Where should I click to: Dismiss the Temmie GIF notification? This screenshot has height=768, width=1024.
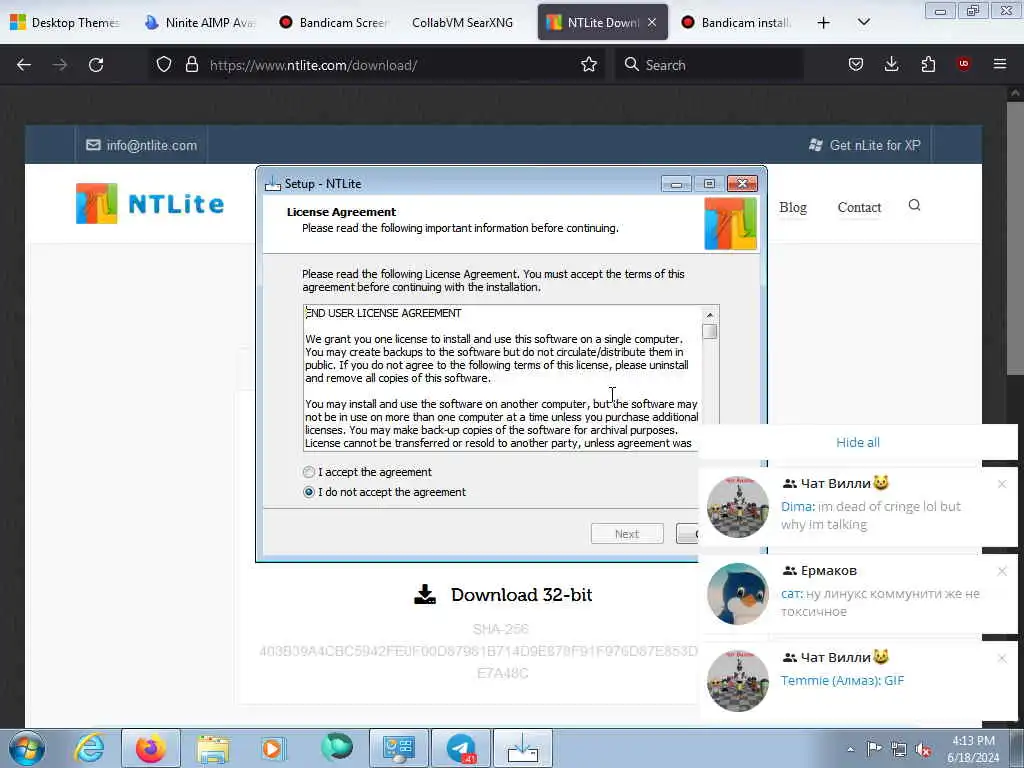[x=1002, y=658]
